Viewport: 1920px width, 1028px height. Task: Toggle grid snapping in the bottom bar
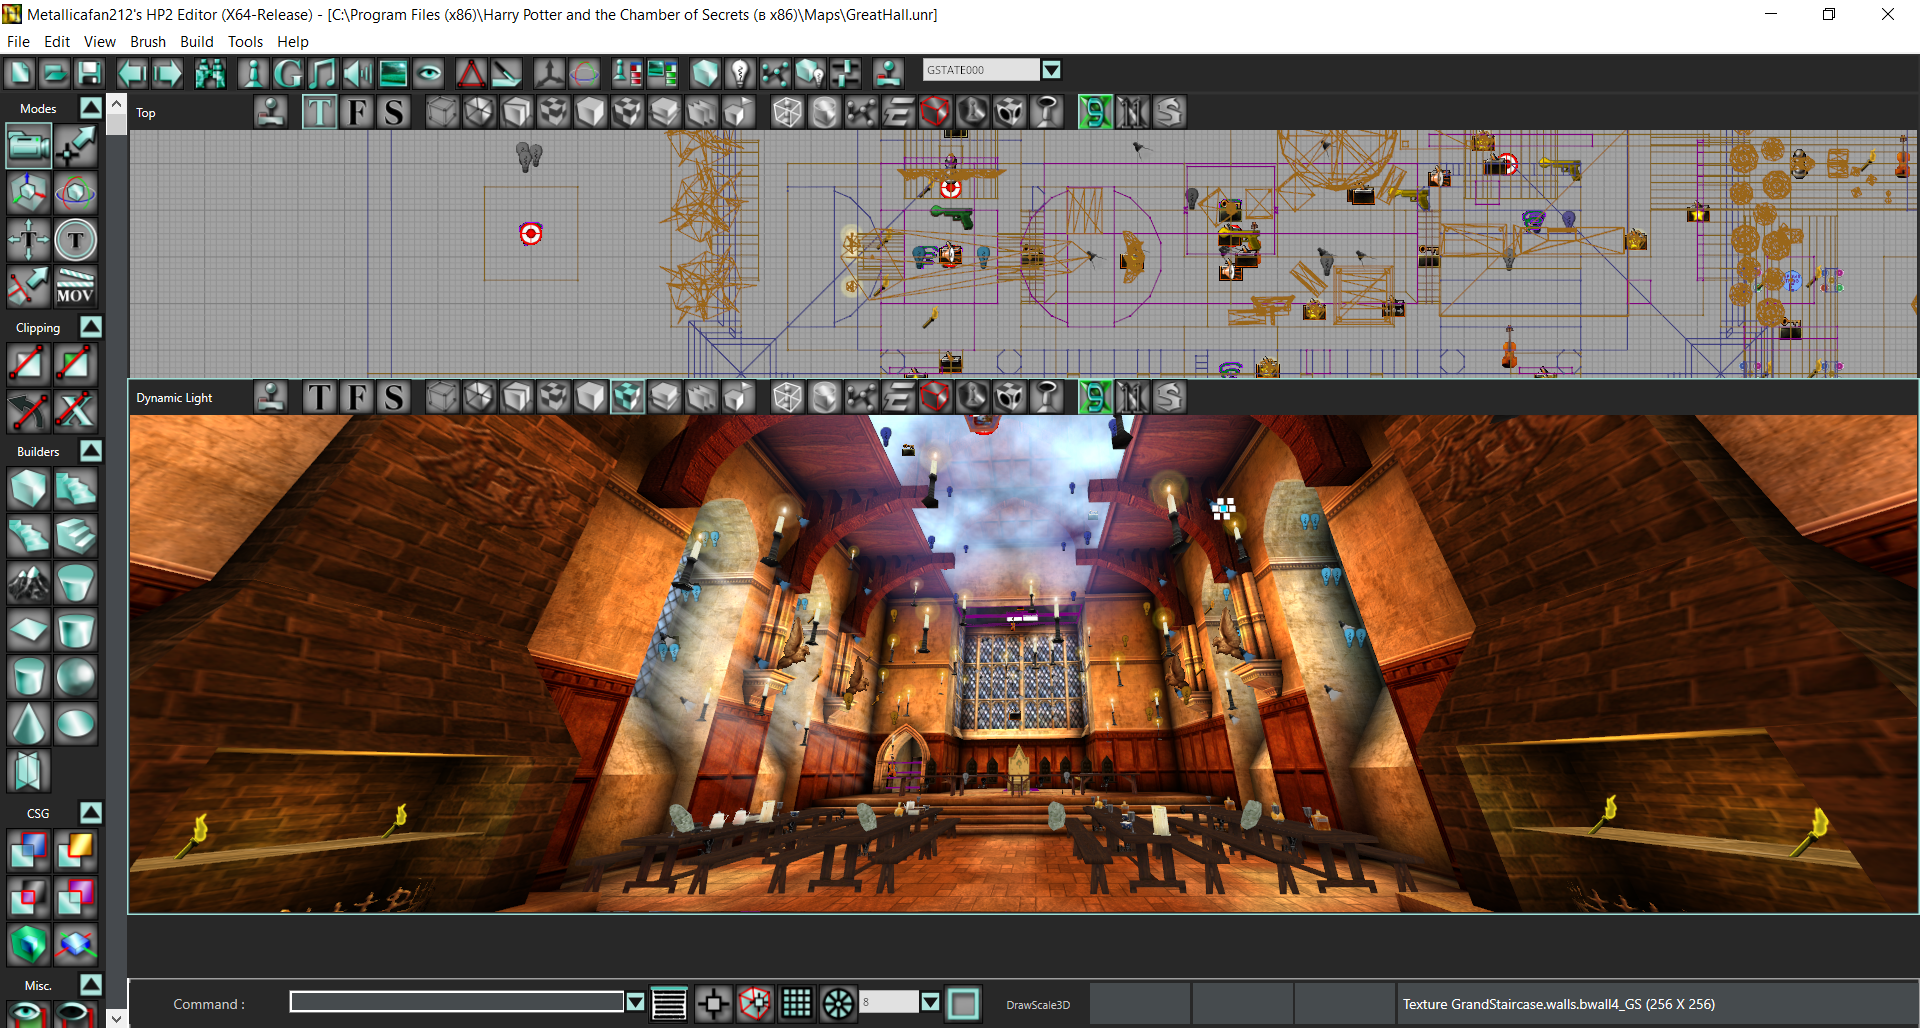(x=796, y=1003)
